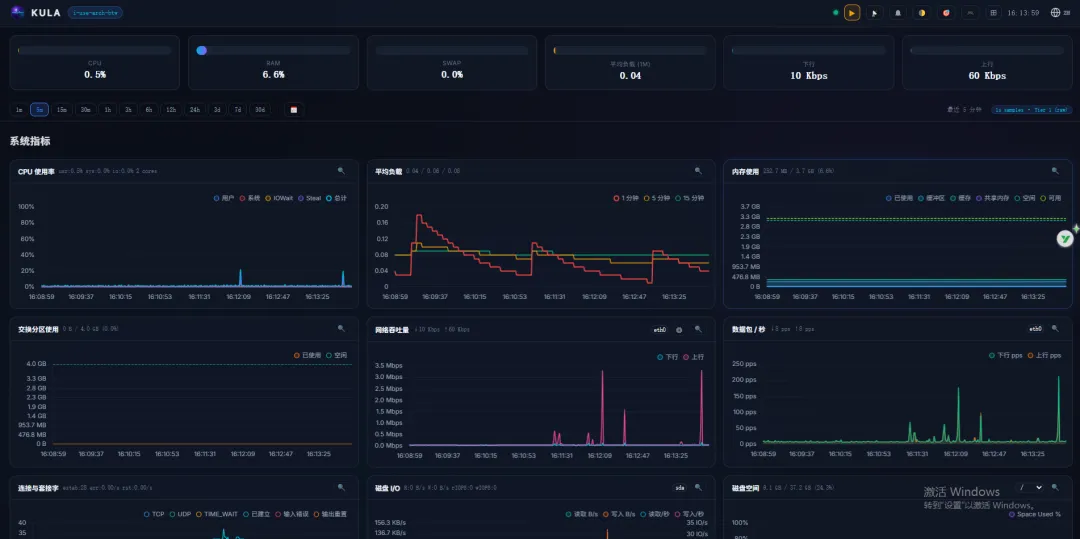
Task: Click the 平均负载 (1M) 0.04 card
Action: click(630, 63)
